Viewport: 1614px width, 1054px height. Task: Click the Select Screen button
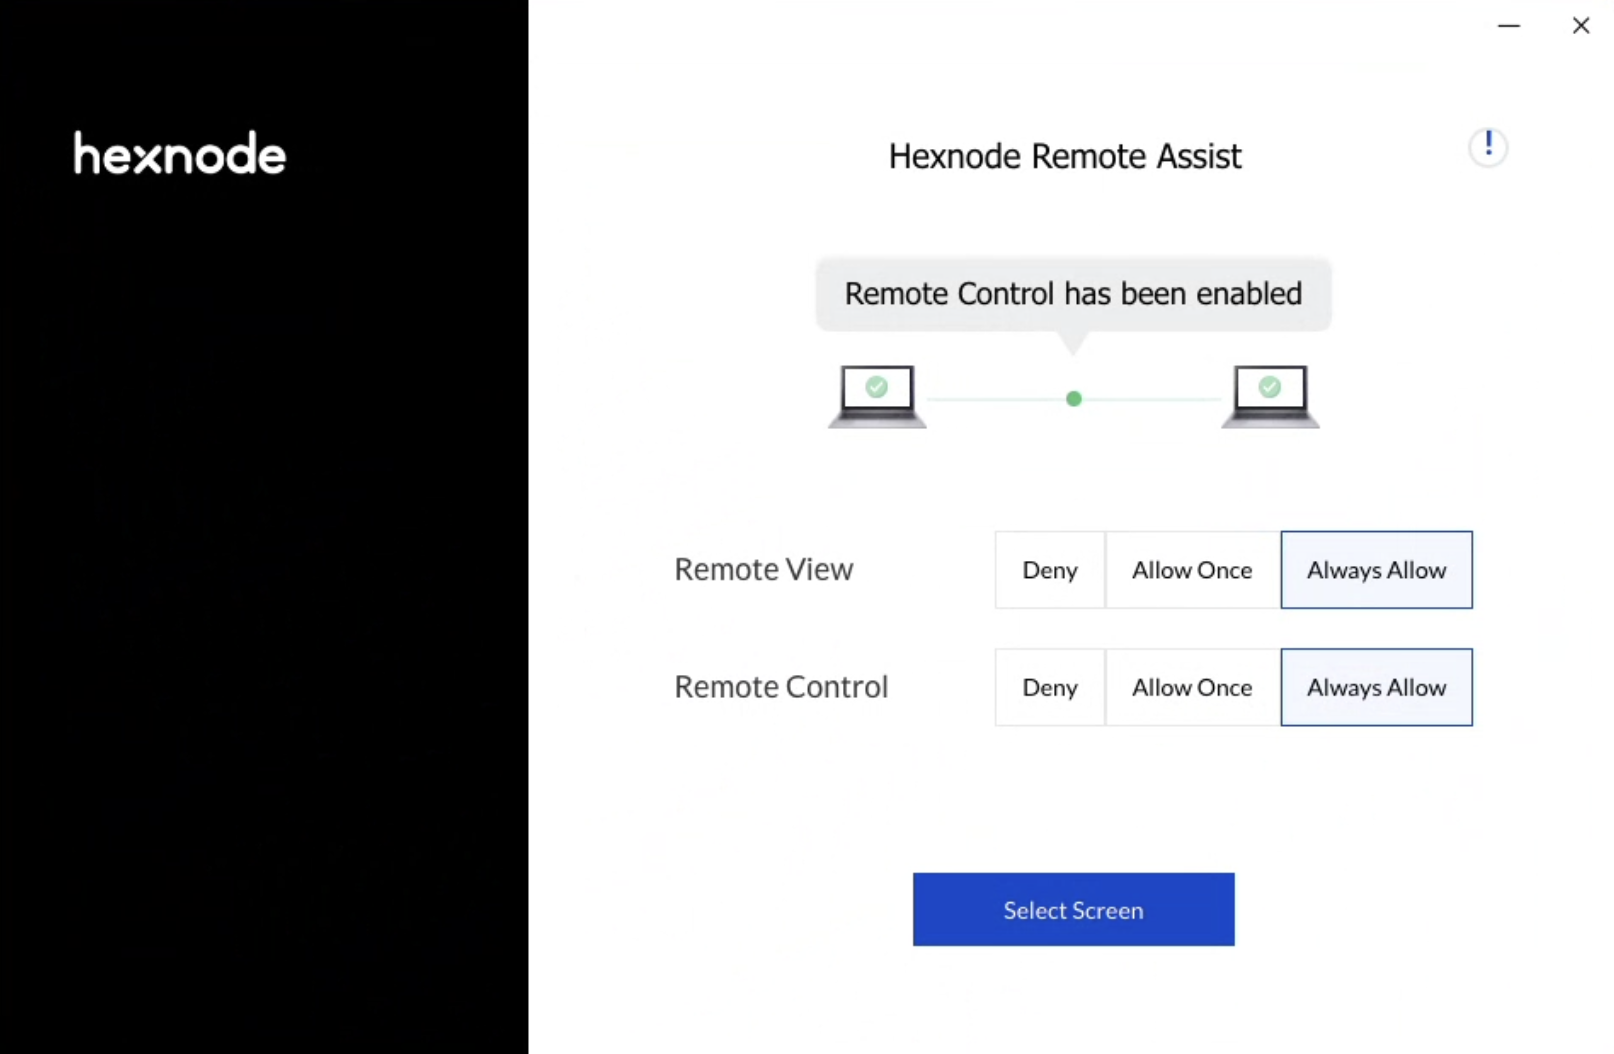coord(1073,910)
